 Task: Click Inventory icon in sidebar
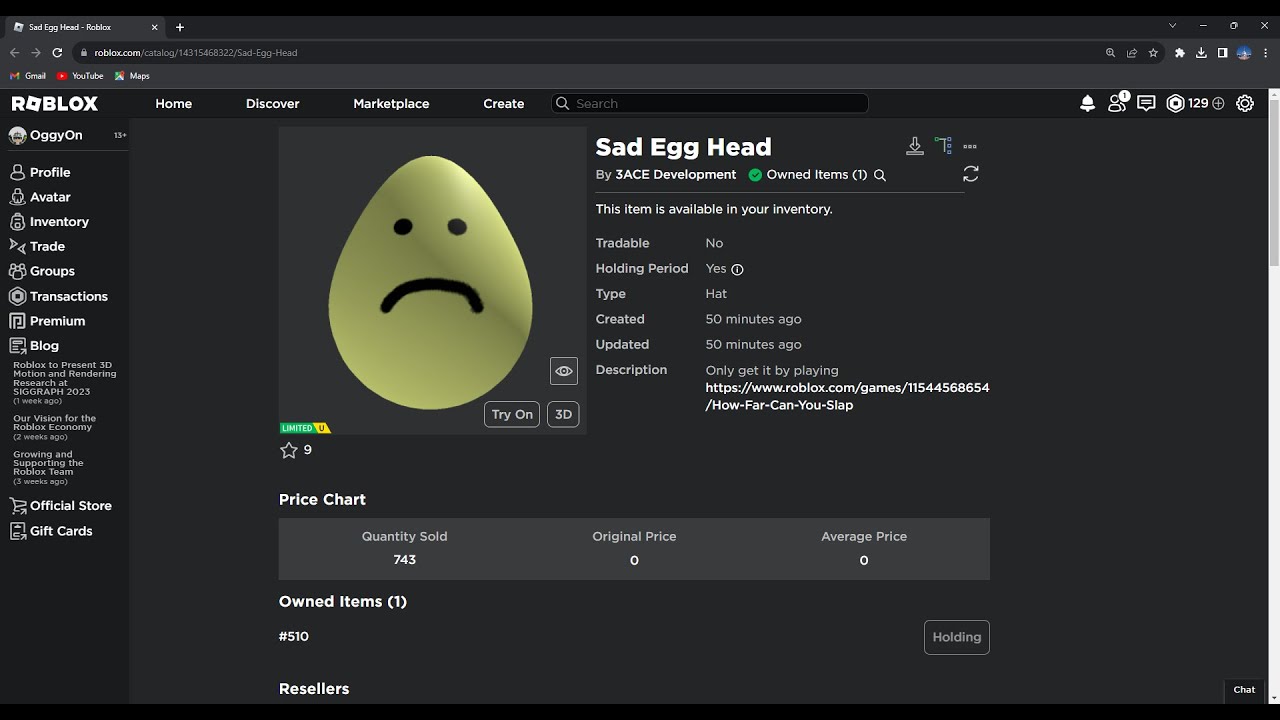click(x=17, y=222)
